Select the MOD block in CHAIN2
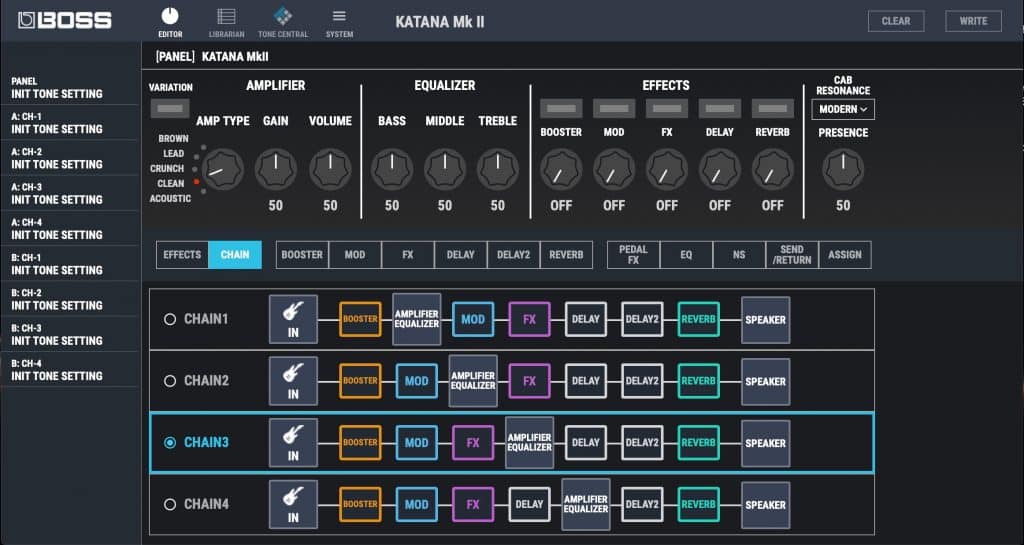 pos(417,381)
